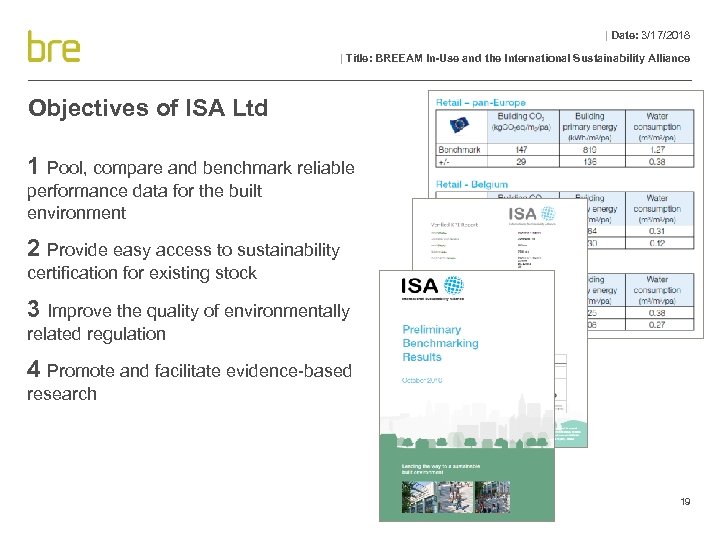Click Benchmark value 147 in pan-Europe table

pos(521,150)
